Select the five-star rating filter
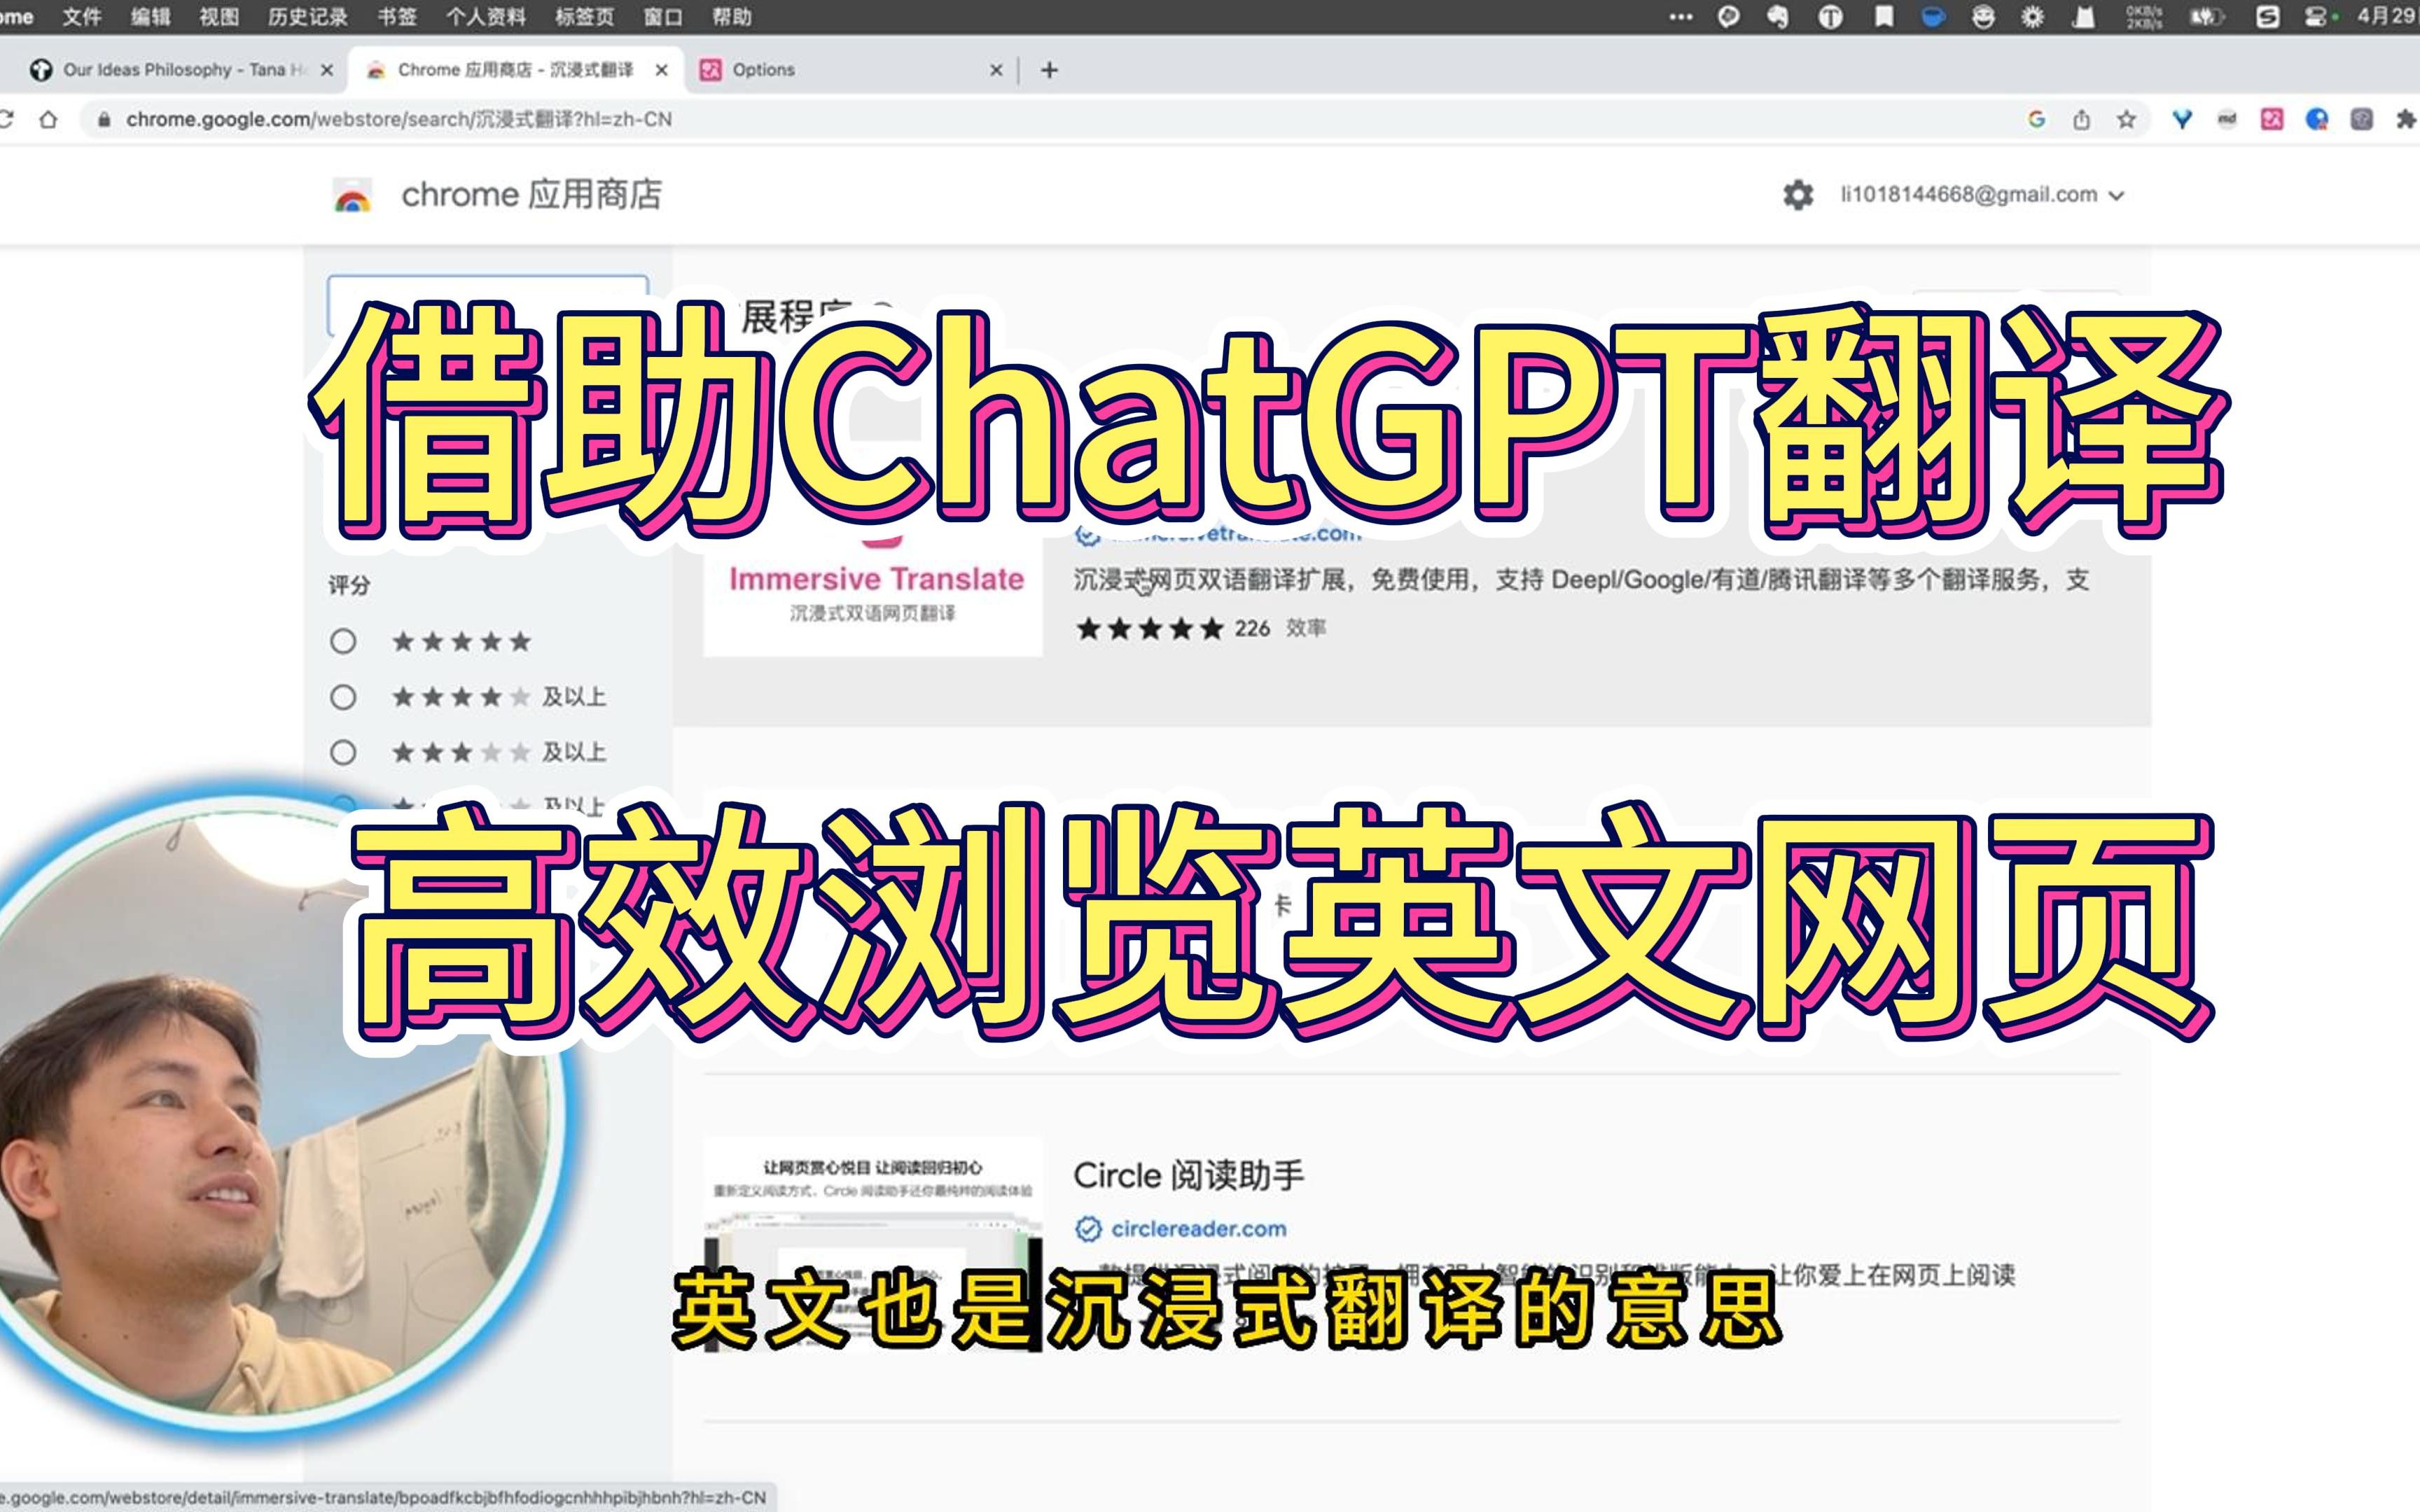The height and width of the screenshot is (1512, 2420). point(343,641)
